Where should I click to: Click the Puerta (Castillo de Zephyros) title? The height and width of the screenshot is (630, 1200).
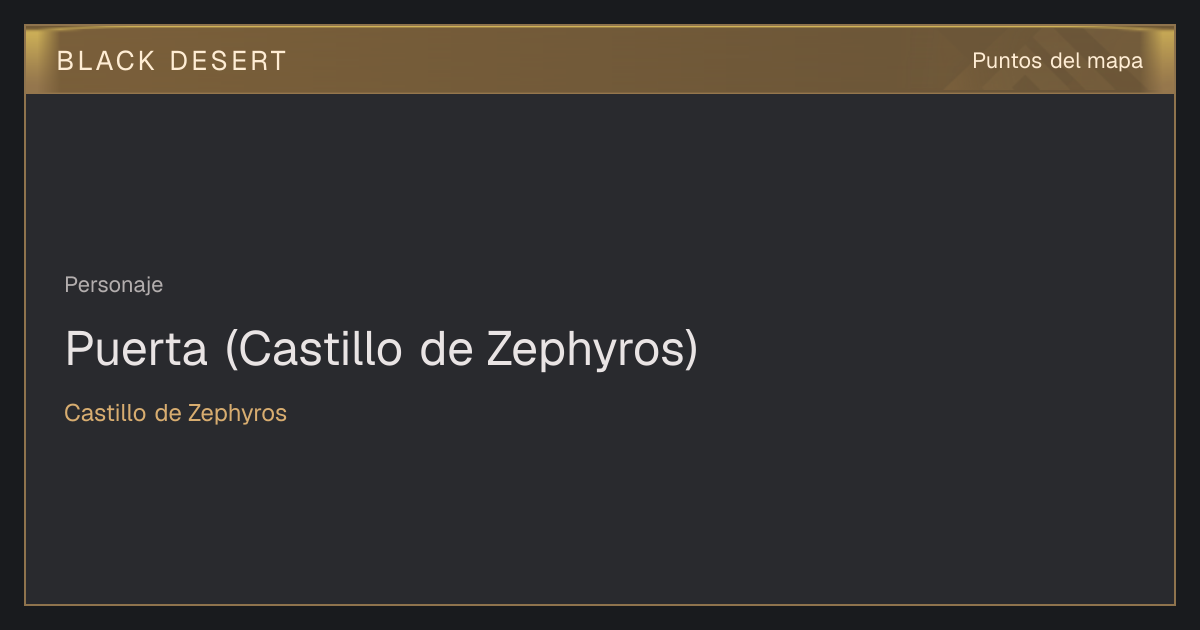[381, 349]
